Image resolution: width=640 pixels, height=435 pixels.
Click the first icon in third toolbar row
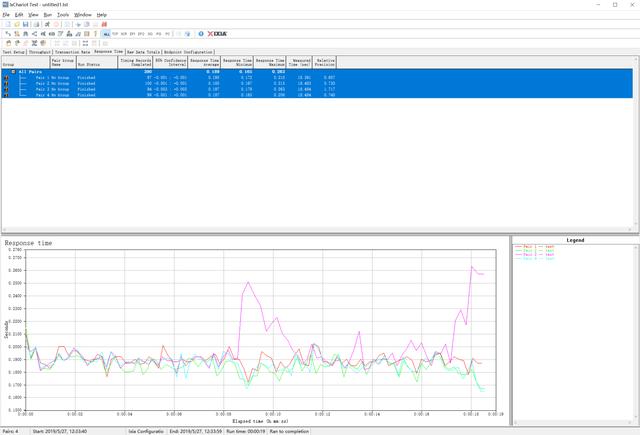[7, 42]
